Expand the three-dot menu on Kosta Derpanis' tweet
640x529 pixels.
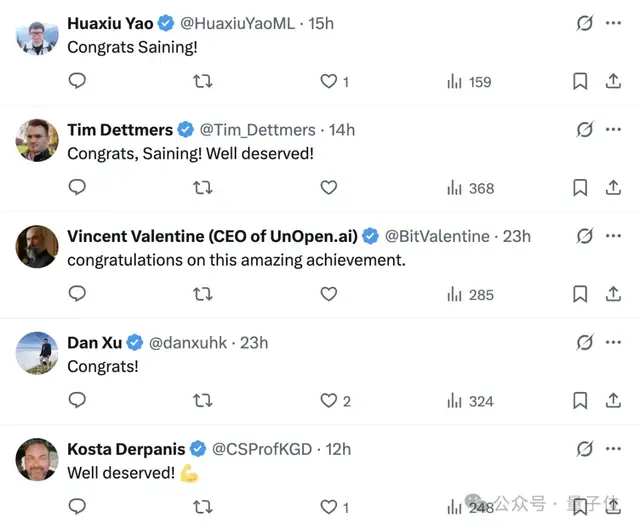pos(613,449)
